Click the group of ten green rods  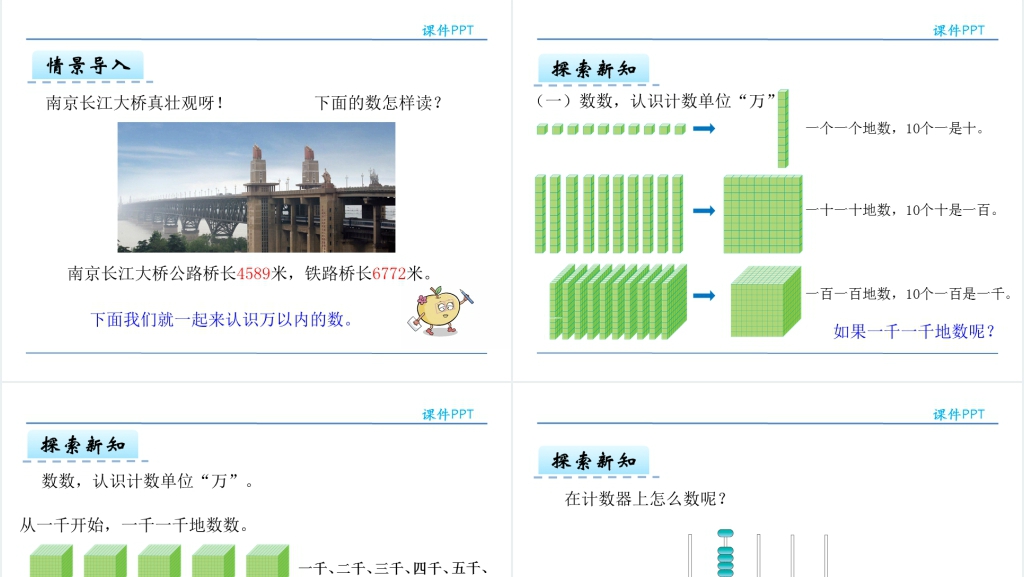click(609, 213)
